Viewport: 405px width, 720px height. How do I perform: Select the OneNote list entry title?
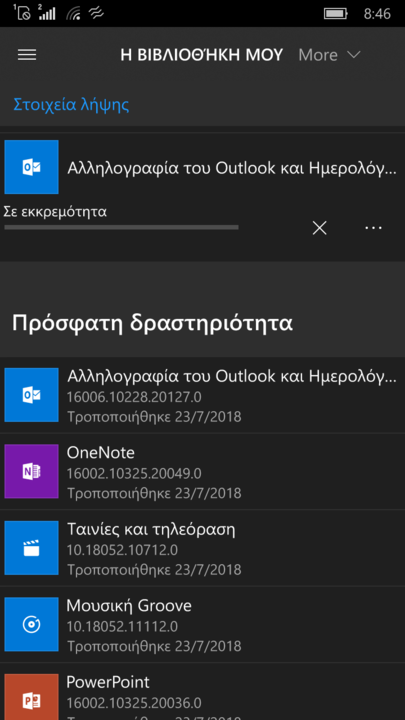click(101, 453)
